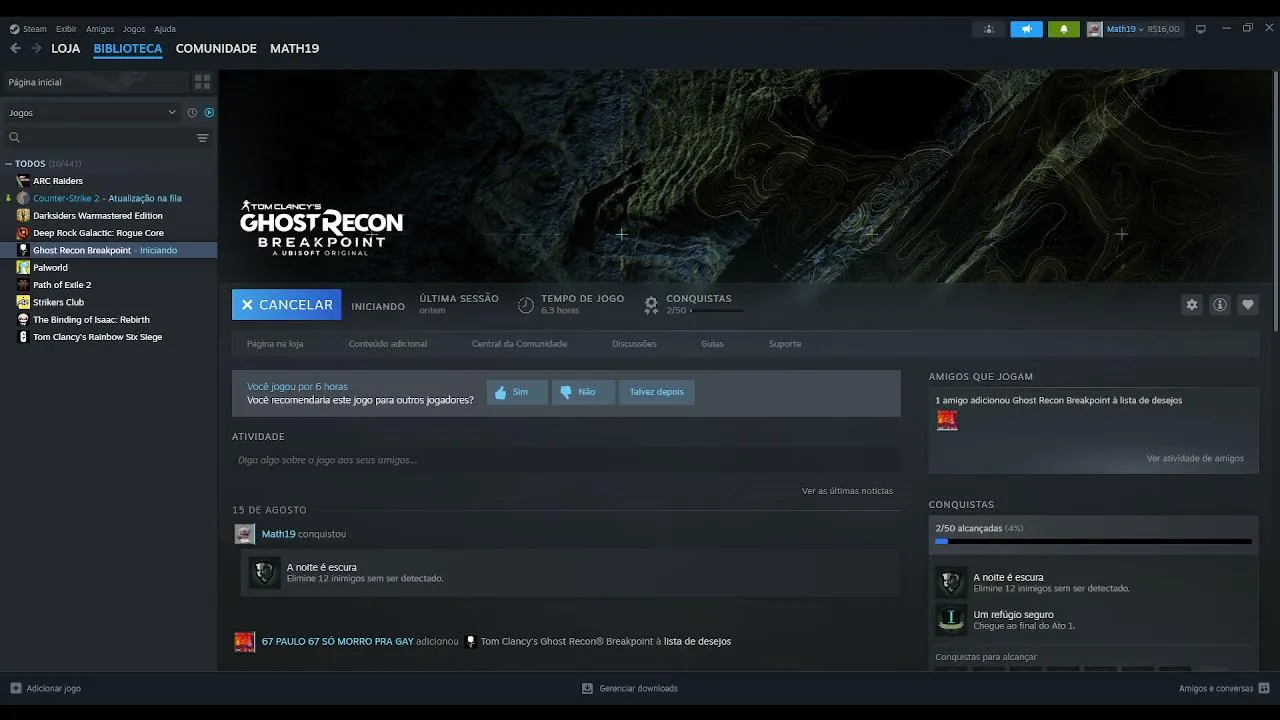1280x720 pixels.
Task: Open the Exibir menu
Action: click(x=66, y=29)
